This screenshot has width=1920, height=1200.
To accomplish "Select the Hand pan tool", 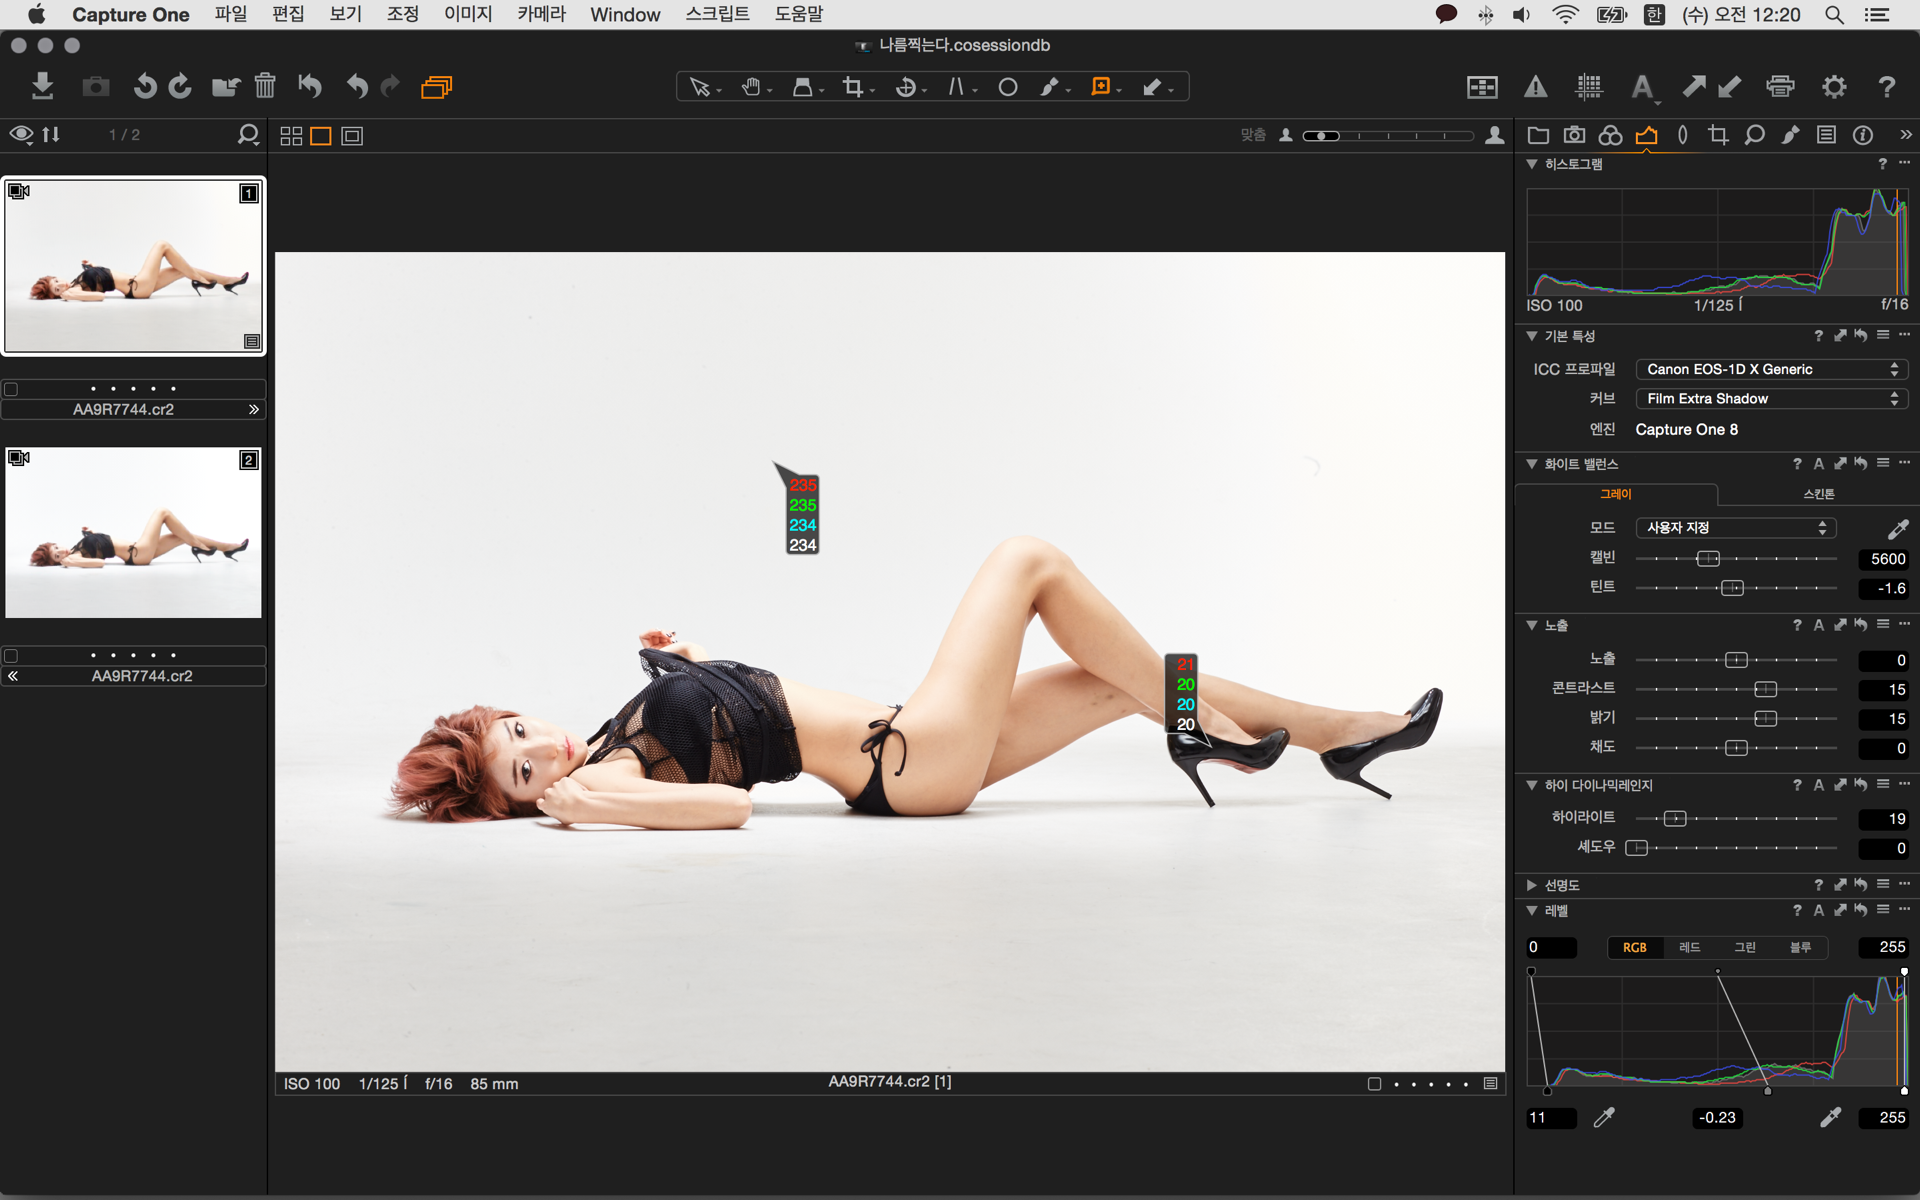I will pos(751,87).
